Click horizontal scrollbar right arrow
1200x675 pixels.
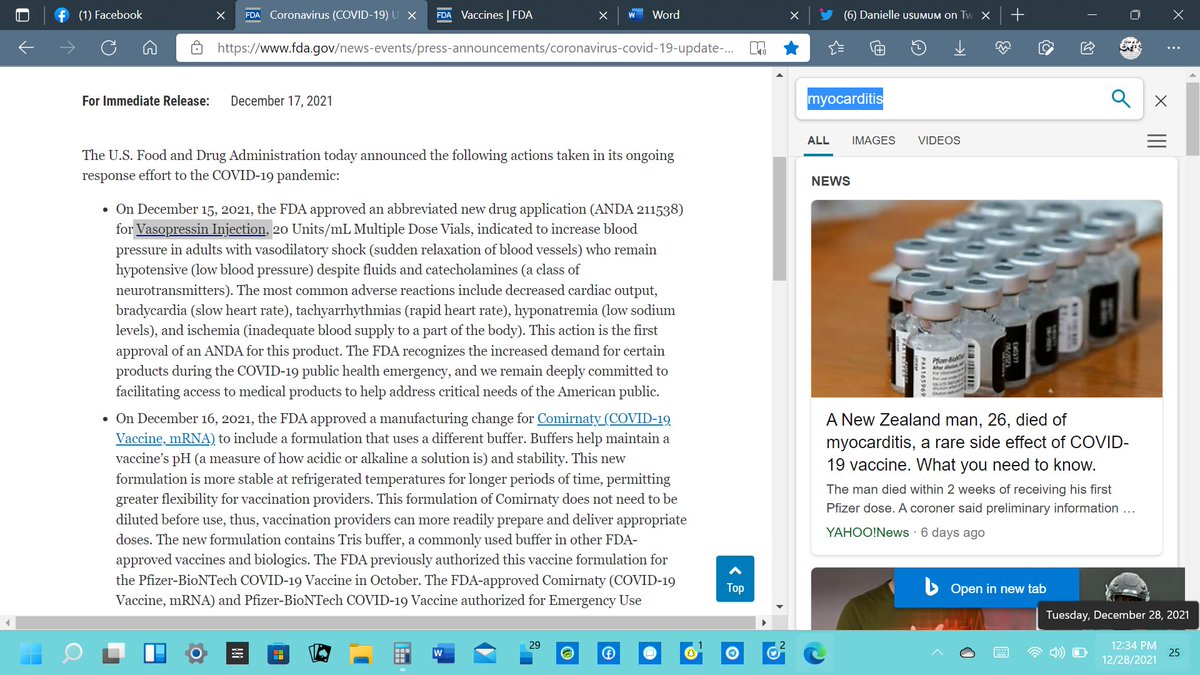point(762,623)
